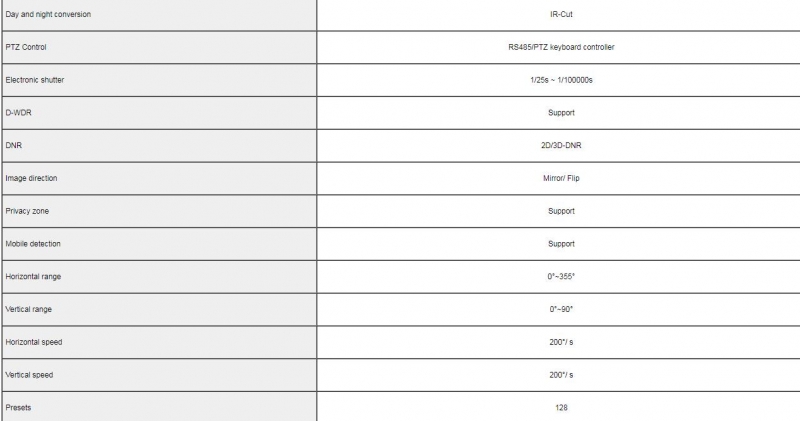Select the '1/25s ~ 1/100000s' shutter value
The height and width of the screenshot is (421, 800).
coord(561,80)
